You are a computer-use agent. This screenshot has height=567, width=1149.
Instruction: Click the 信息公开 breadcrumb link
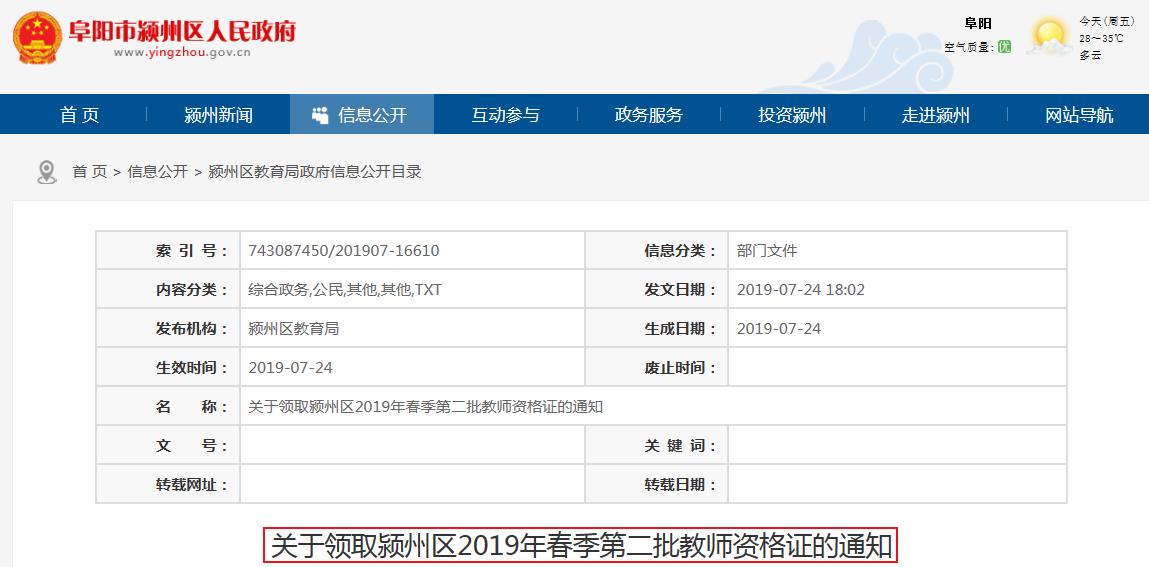click(x=157, y=172)
